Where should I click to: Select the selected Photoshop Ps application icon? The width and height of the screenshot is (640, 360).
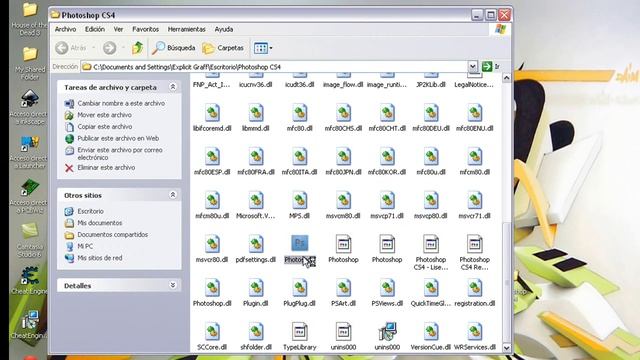(x=300, y=243)
